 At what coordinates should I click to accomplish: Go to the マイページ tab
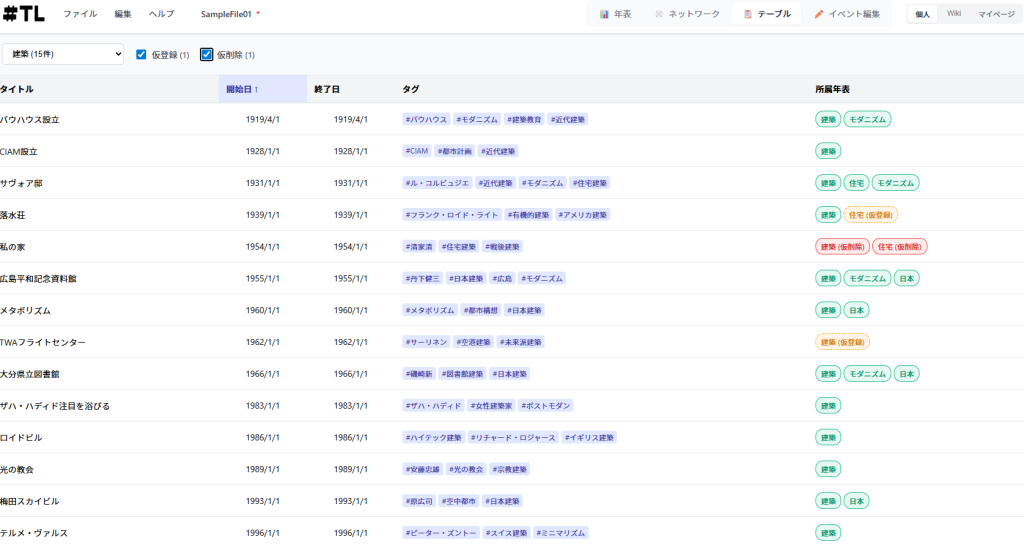point(995,14)
